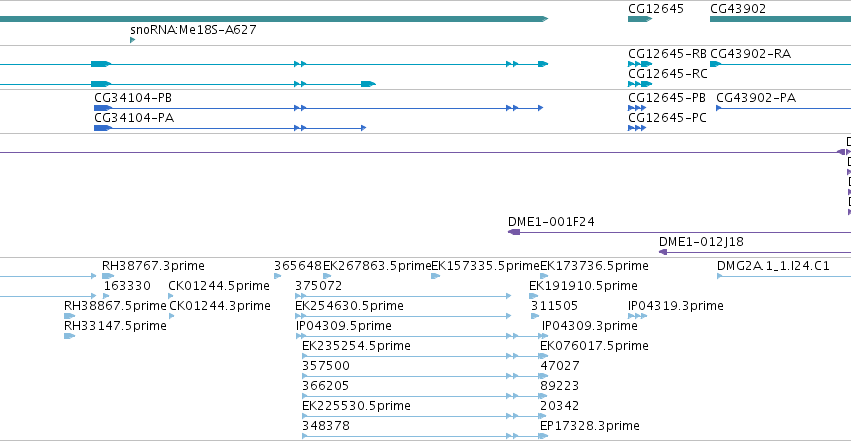This screenshot has width=851, height=441.
Task: Click the DME1-001F24 arrowhead glyph
Action: pyautogui.click(x=514, y=232)
